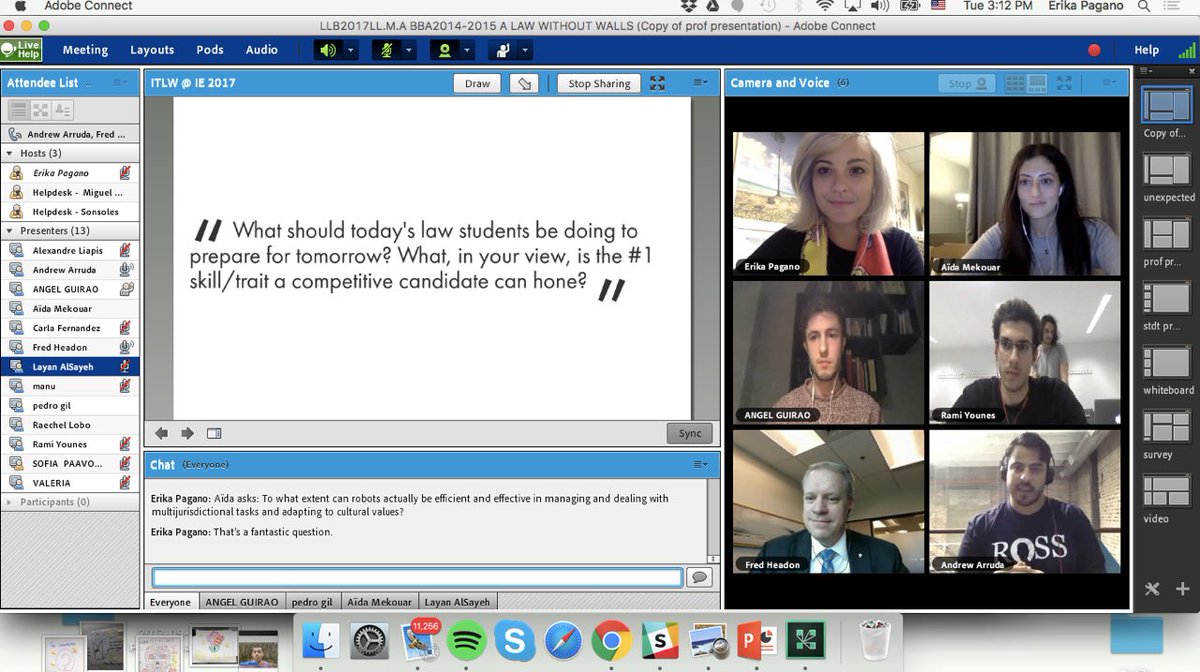This screenshot has width=1200, height=672.
Task: Click Stop webcam button in Camera pod
Action: tap(967, 83)
